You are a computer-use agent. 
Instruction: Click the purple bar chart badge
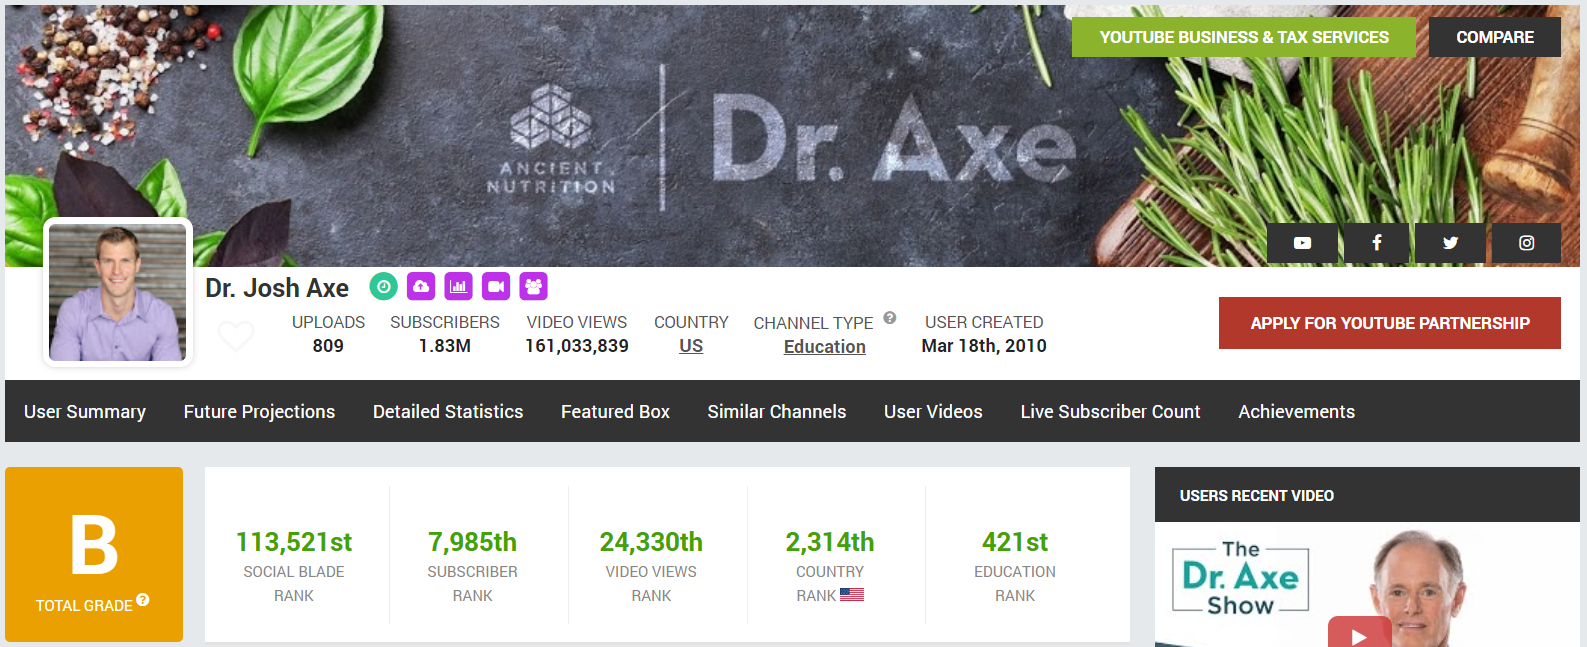(459, 287)
